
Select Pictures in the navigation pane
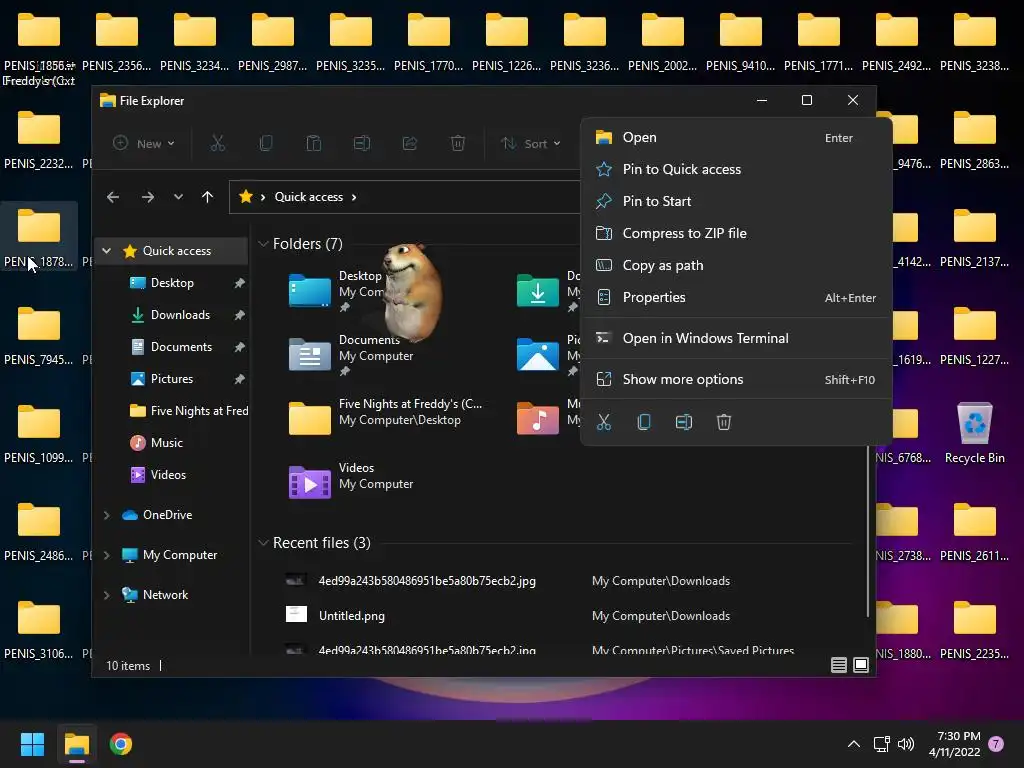tap(172, 379)
